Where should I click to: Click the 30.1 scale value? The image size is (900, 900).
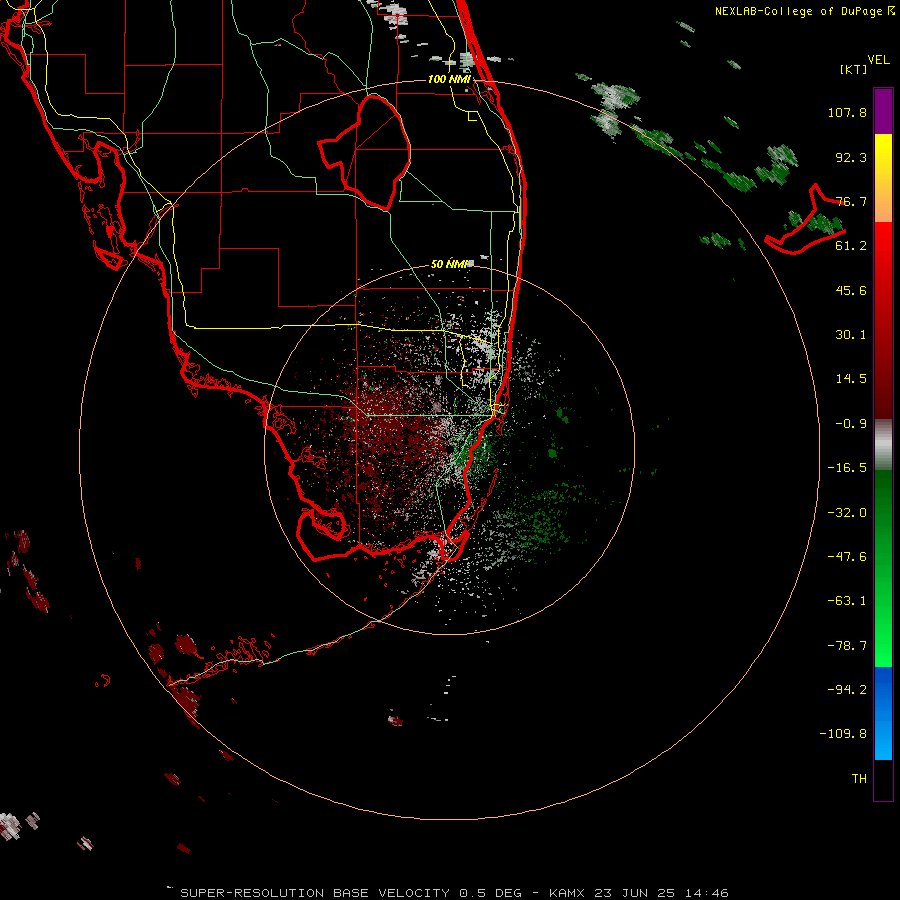pos(851,335)
